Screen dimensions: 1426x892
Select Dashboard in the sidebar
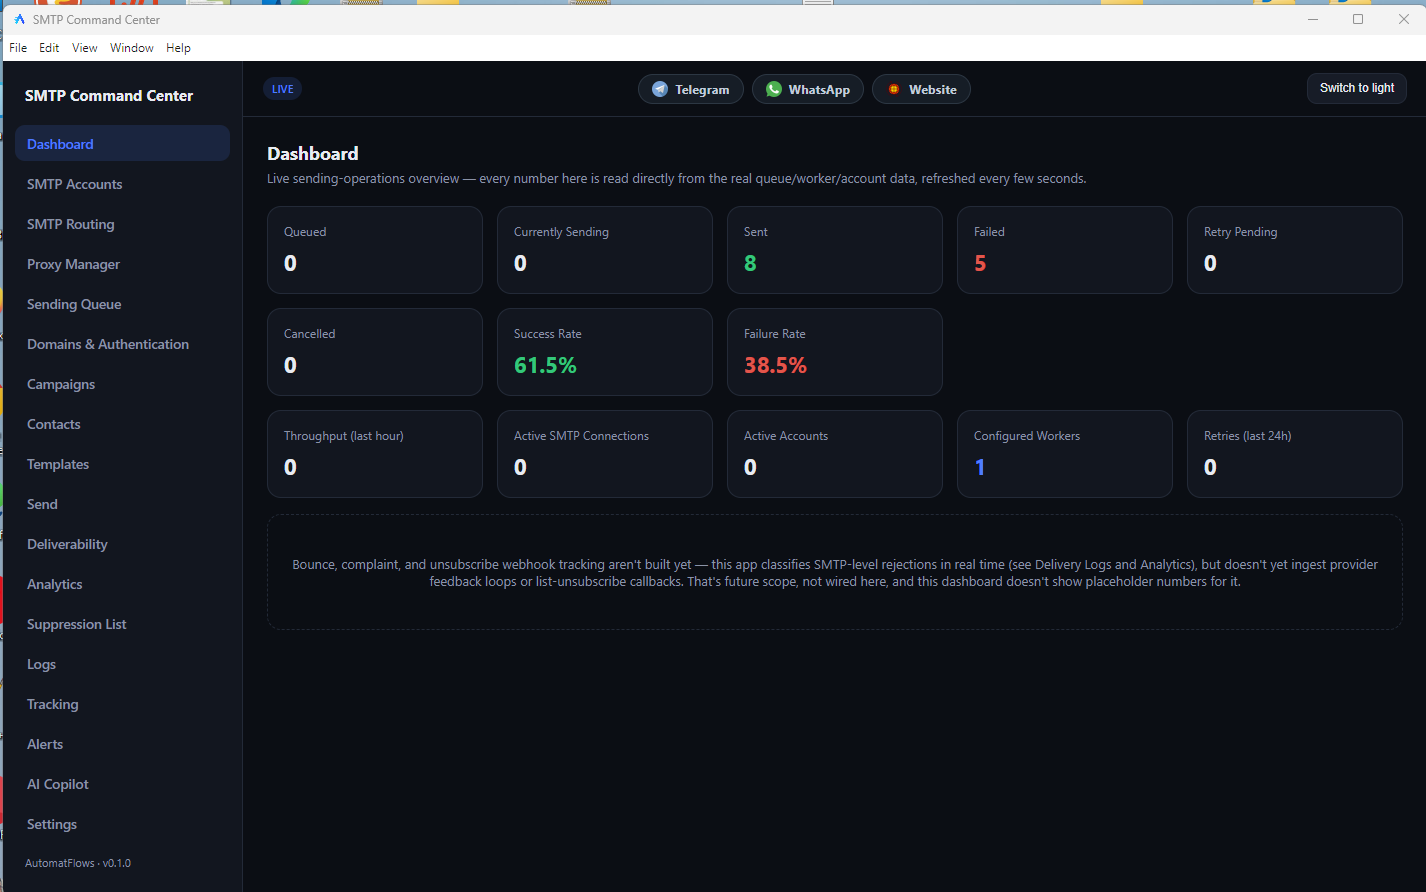tap(122, 143)
